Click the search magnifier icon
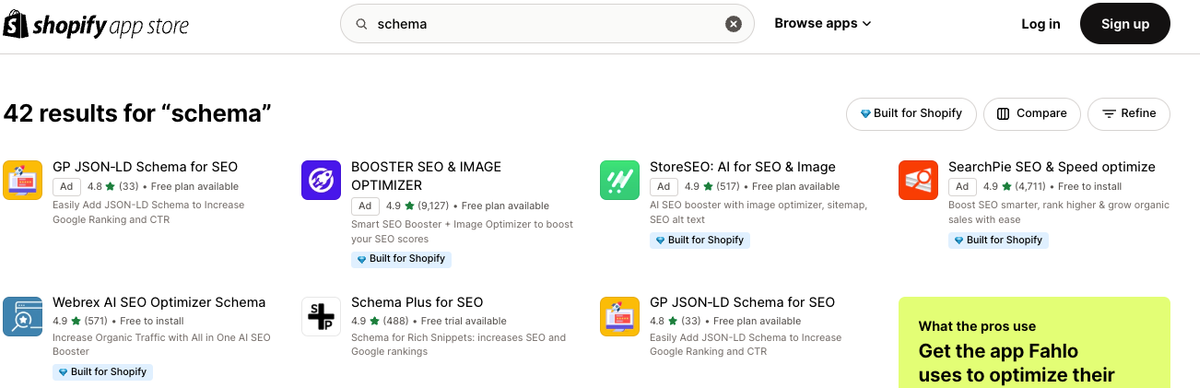1200x388 pixels. (362, 24)
